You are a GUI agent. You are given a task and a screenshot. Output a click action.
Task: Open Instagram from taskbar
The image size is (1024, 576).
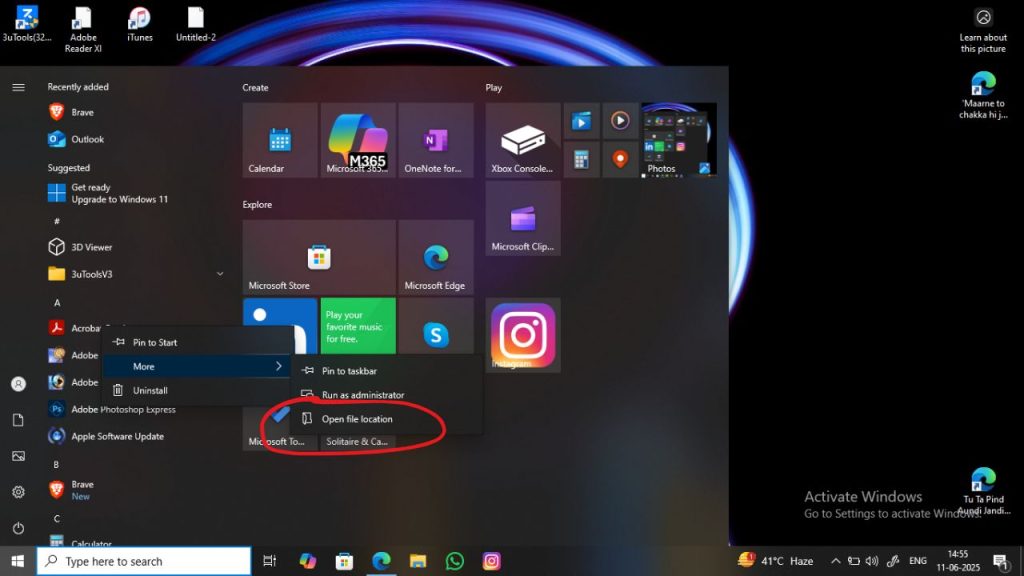[492, 561]
